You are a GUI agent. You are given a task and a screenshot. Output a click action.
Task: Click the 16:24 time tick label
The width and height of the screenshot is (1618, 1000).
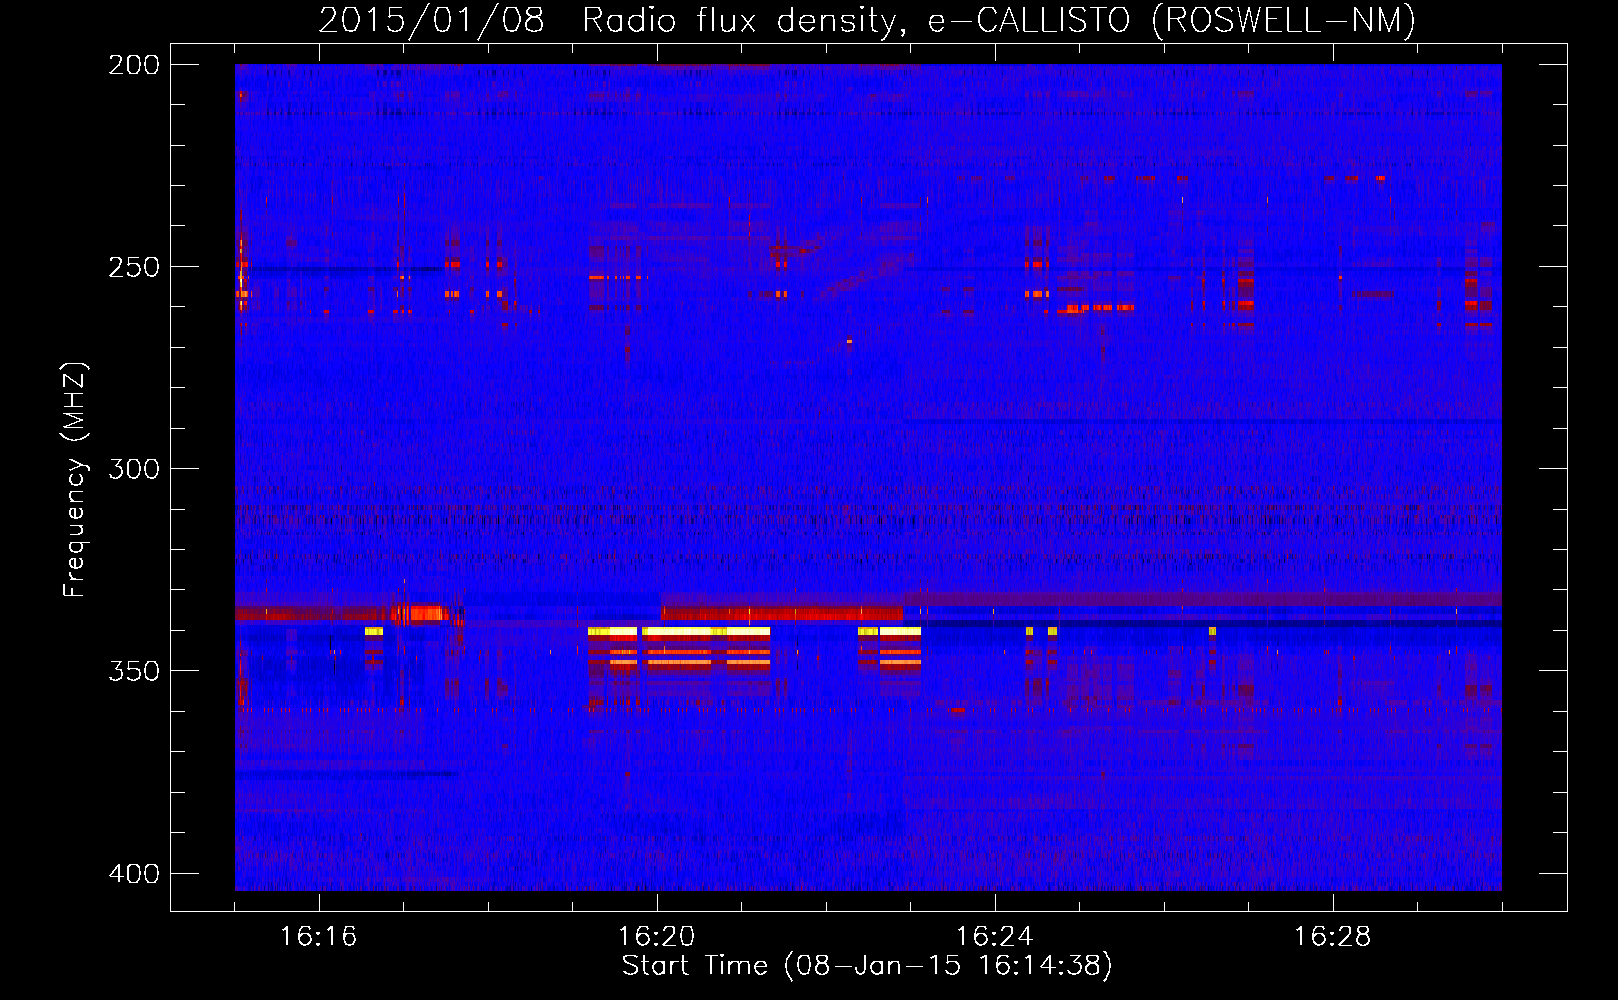[994, 937]
